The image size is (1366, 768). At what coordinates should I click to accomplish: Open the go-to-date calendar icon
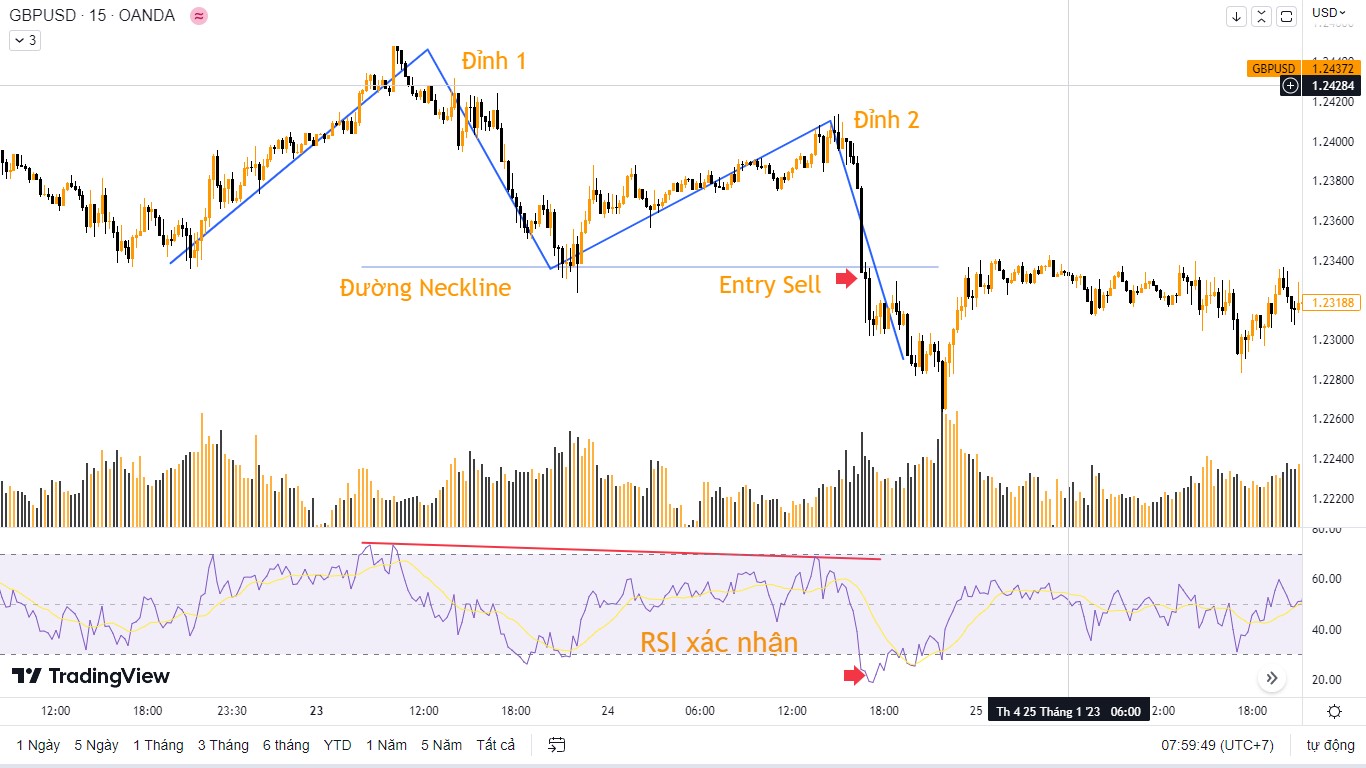pos(557,745)
